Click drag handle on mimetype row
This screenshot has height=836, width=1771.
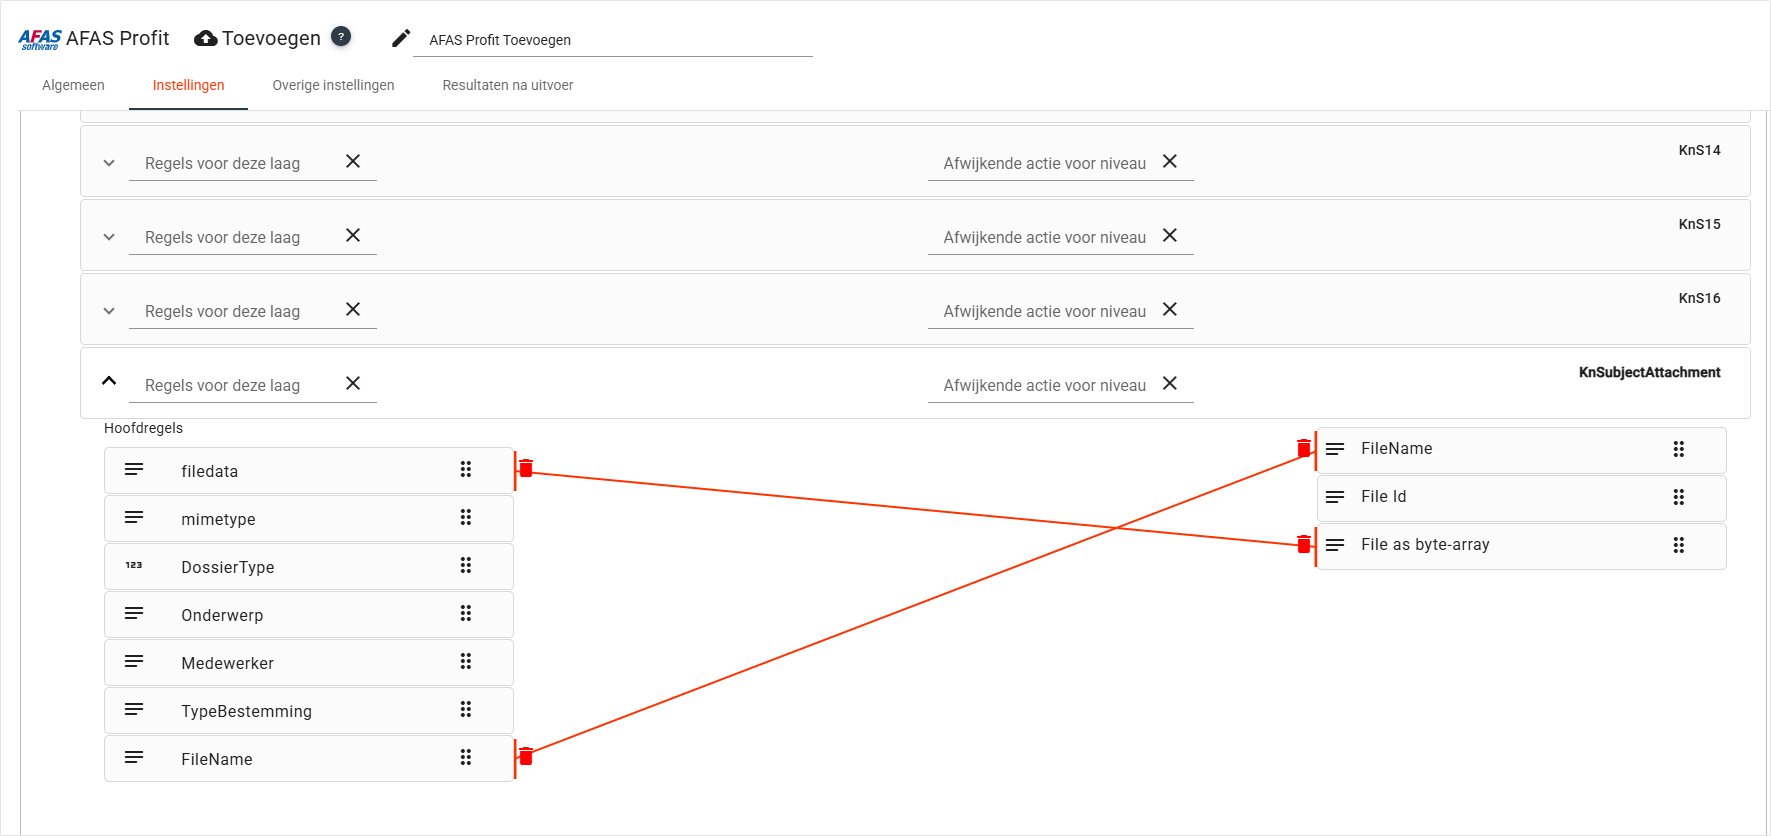click(x=466, y=517)
